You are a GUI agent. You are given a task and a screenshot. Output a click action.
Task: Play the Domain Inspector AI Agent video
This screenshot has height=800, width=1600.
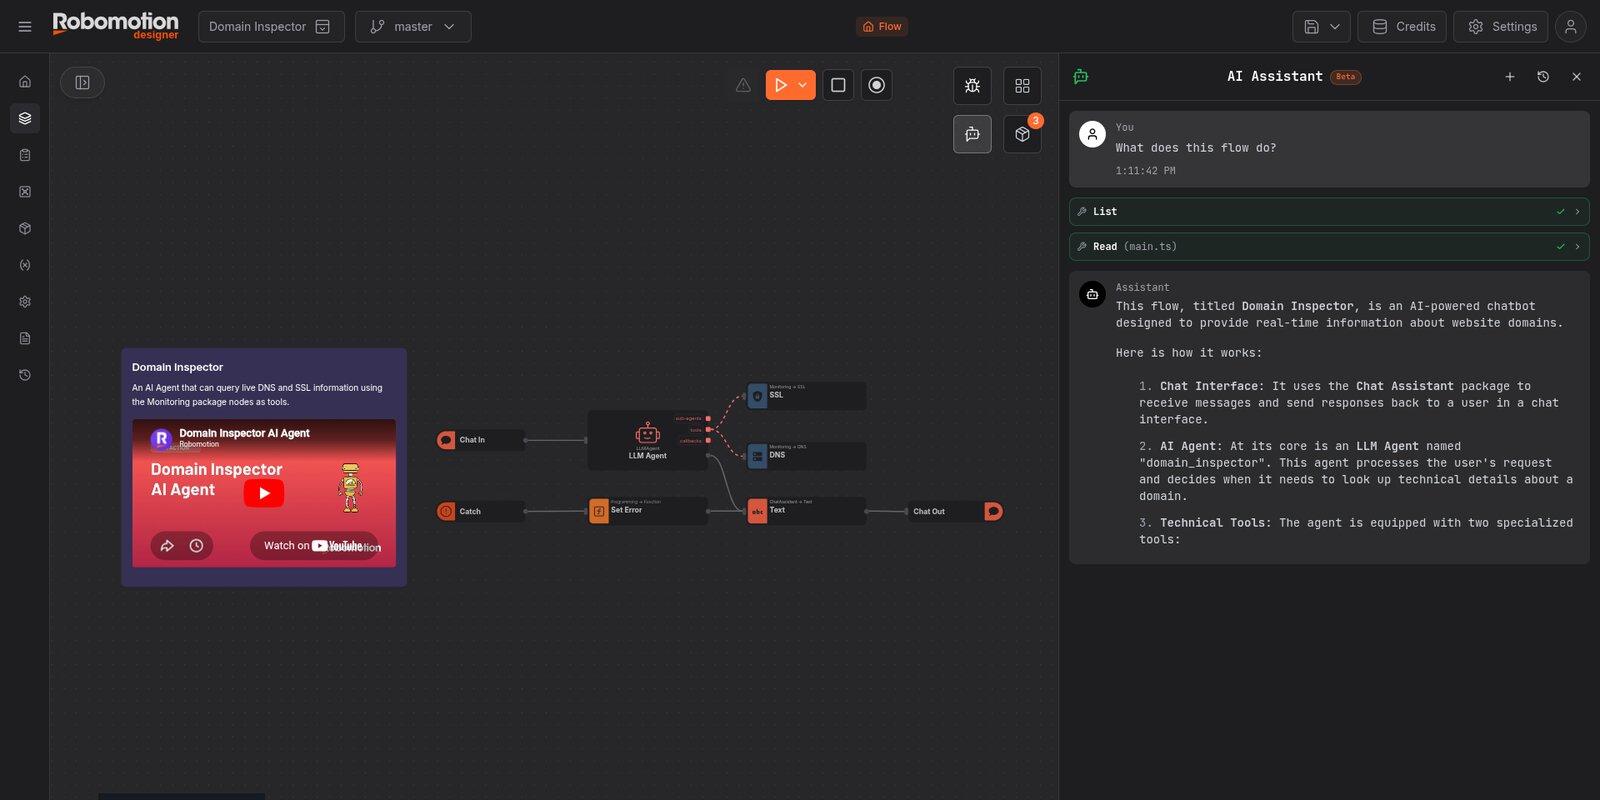coord(264,493)
